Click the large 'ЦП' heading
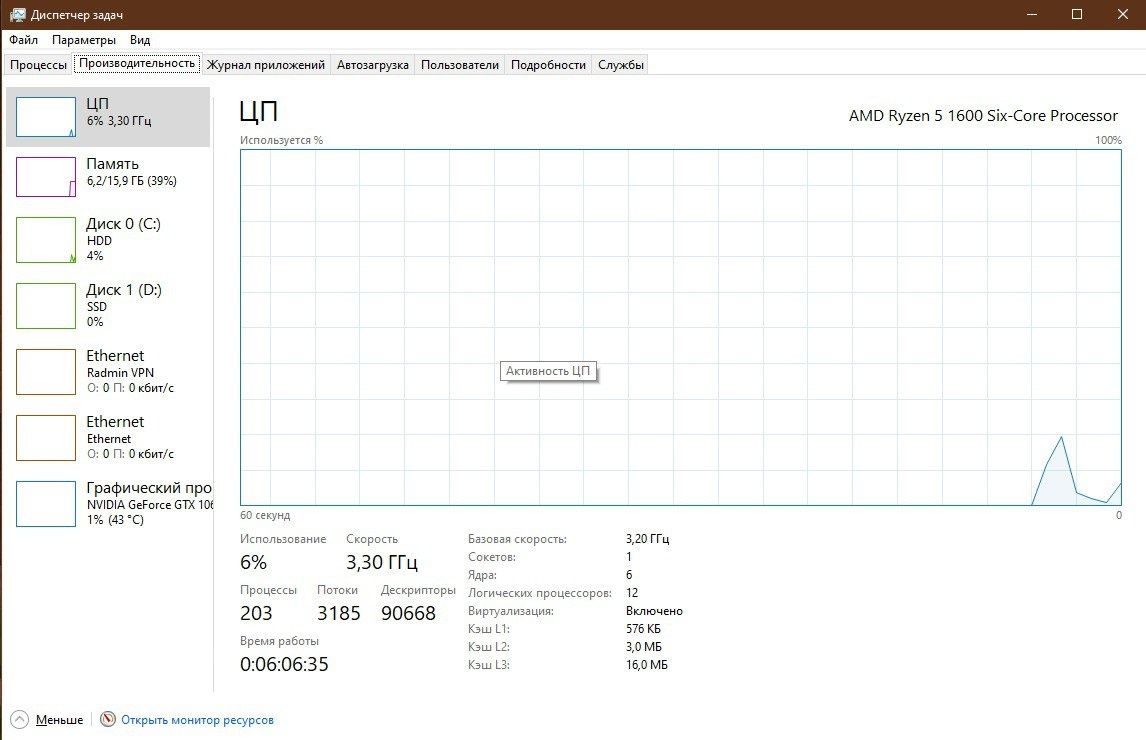The width and height of the screenshot is (1146, 740). click(259, 112)
